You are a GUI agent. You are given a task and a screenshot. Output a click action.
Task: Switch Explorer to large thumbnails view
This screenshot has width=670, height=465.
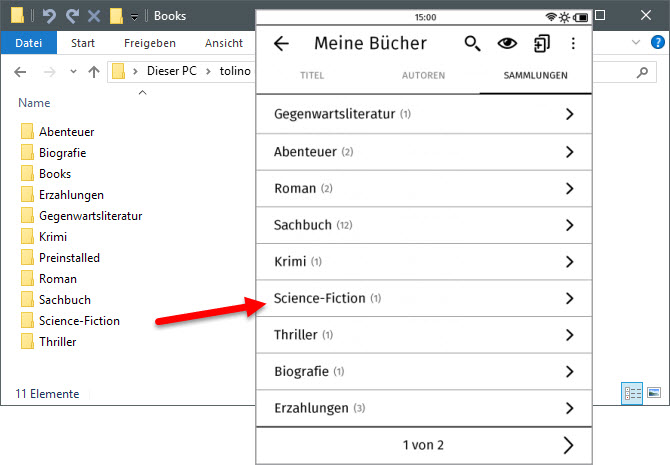coord(654,394)
